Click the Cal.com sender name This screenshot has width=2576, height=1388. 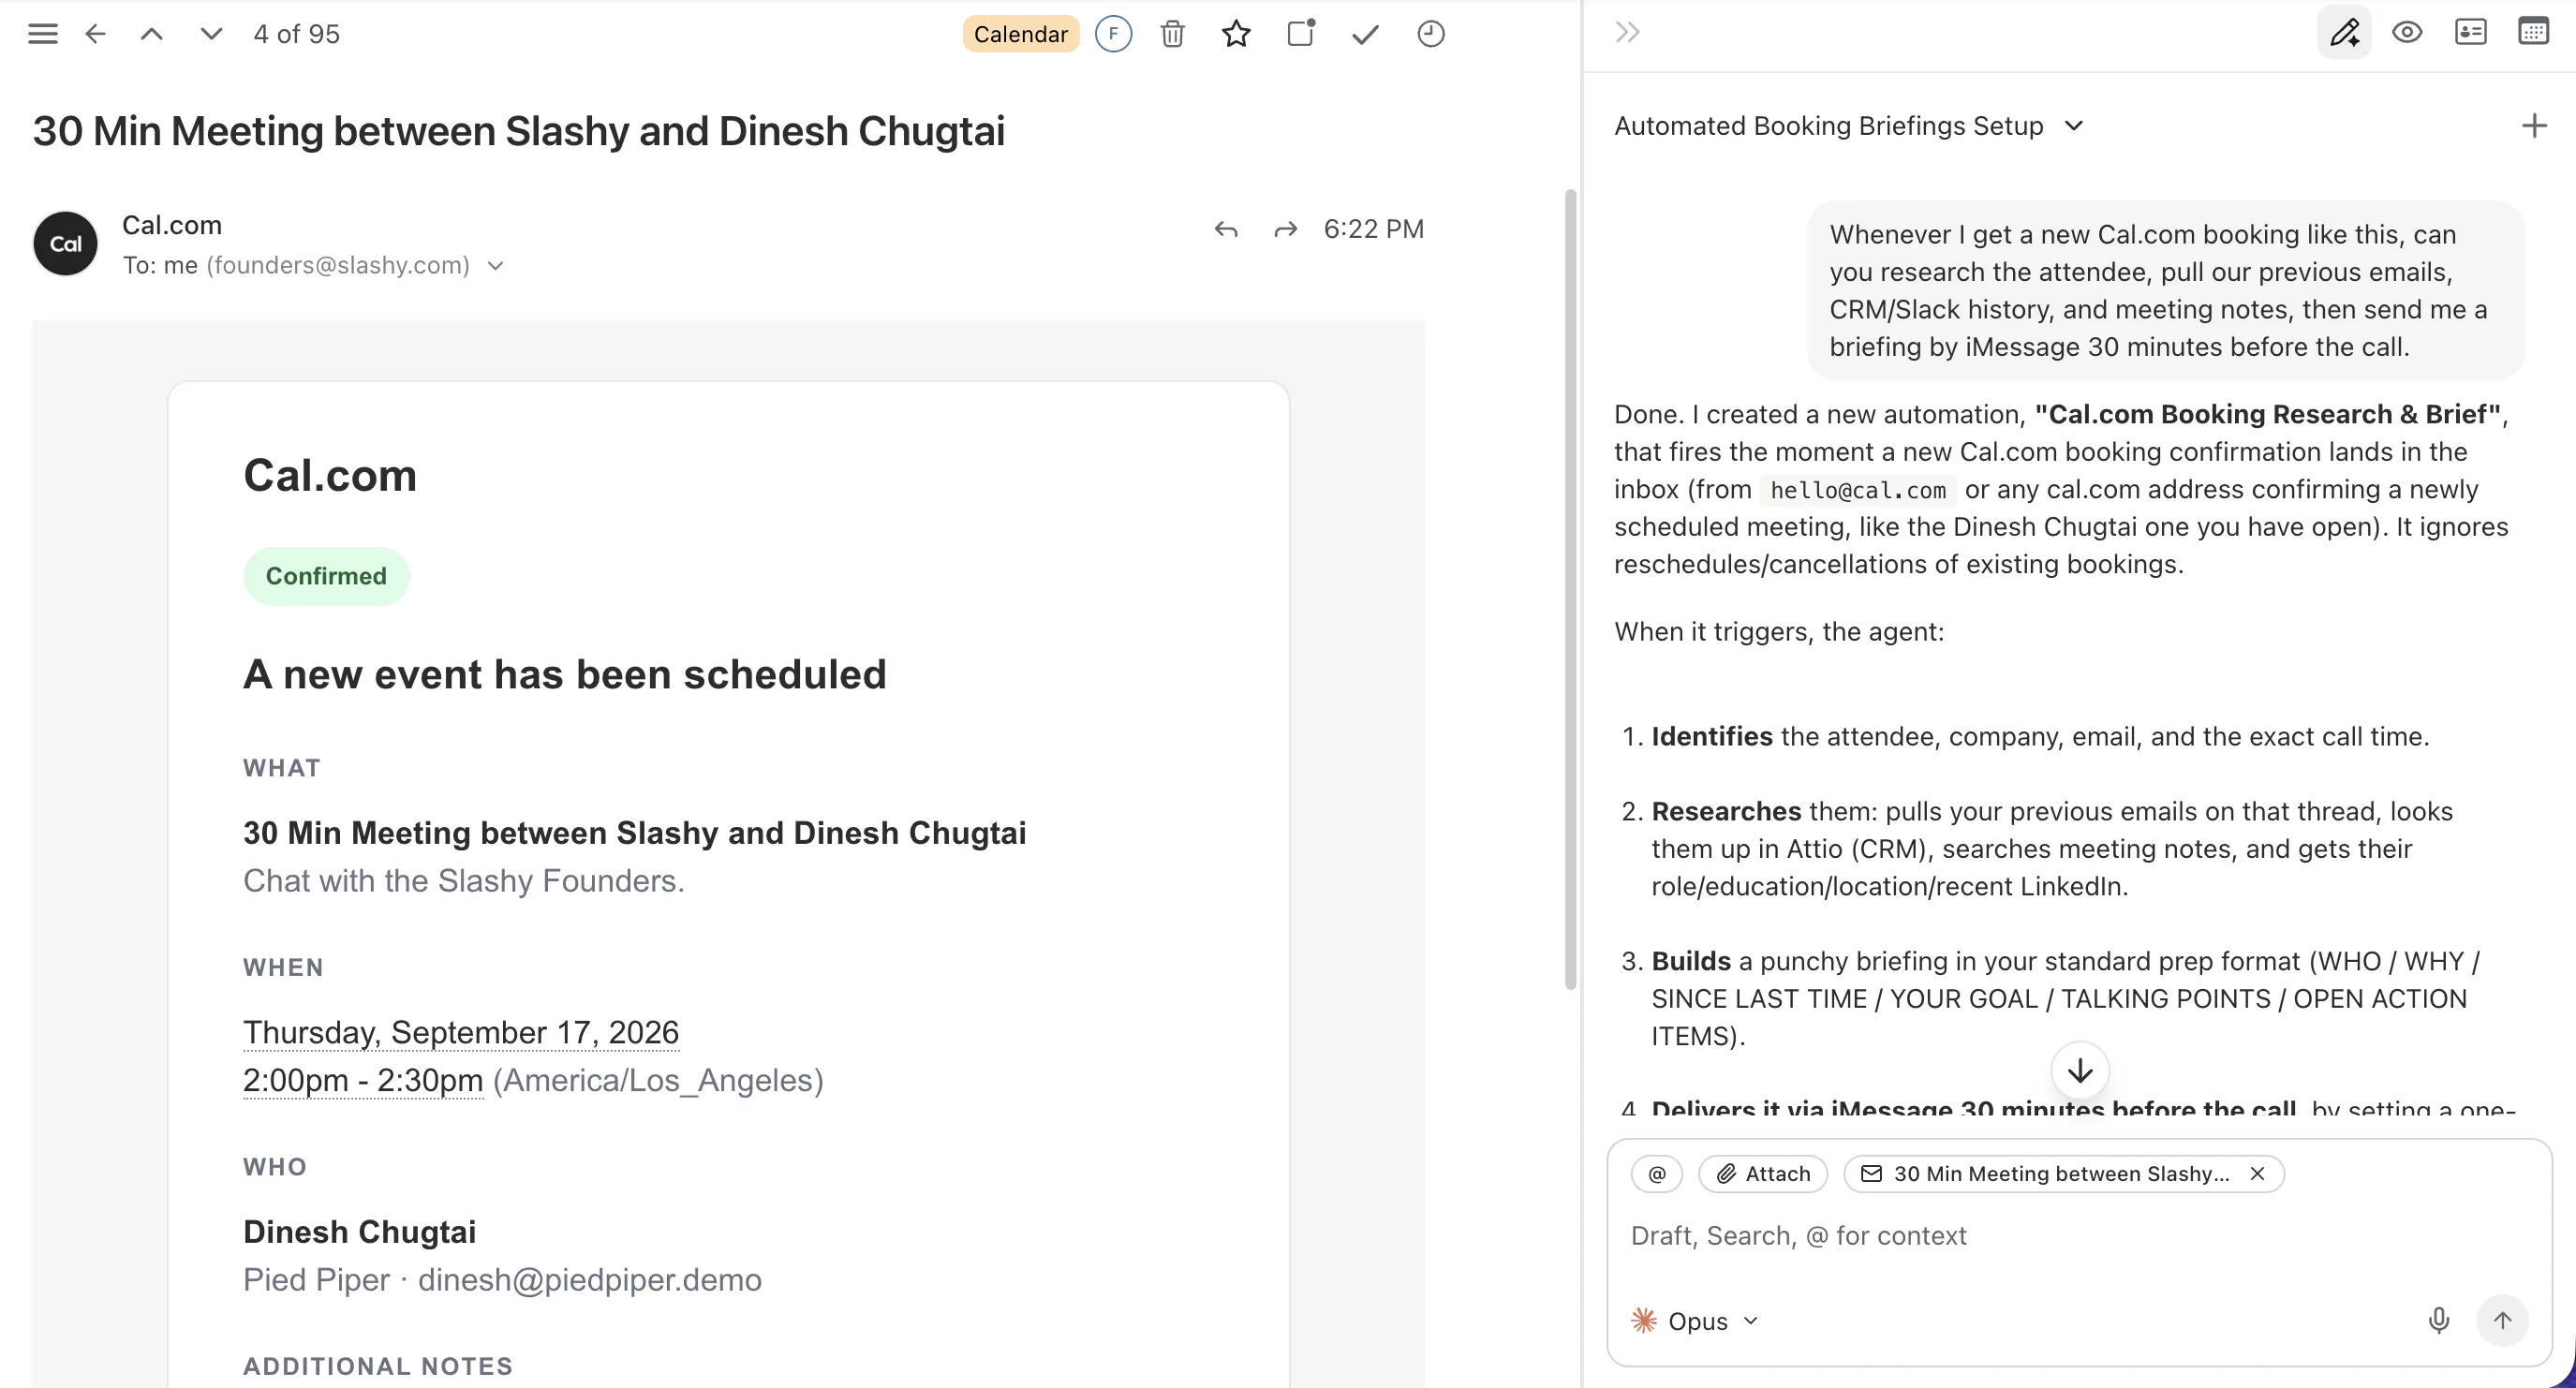[x=172, y=225]
